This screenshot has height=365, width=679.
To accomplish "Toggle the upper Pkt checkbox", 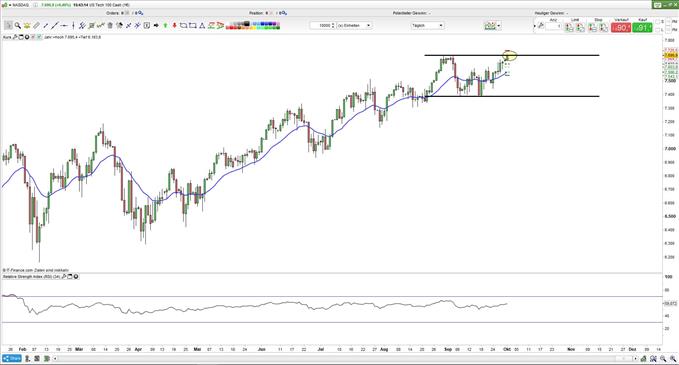I will click(x=668, y=21).
